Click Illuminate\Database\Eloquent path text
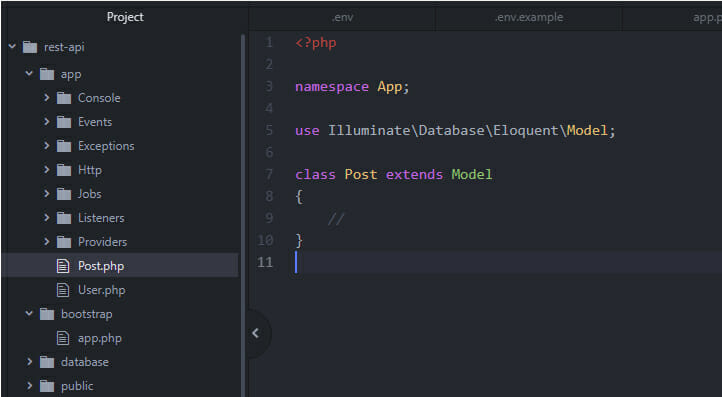Viewport: 722px width, 397px height. [x=444, y=130]
